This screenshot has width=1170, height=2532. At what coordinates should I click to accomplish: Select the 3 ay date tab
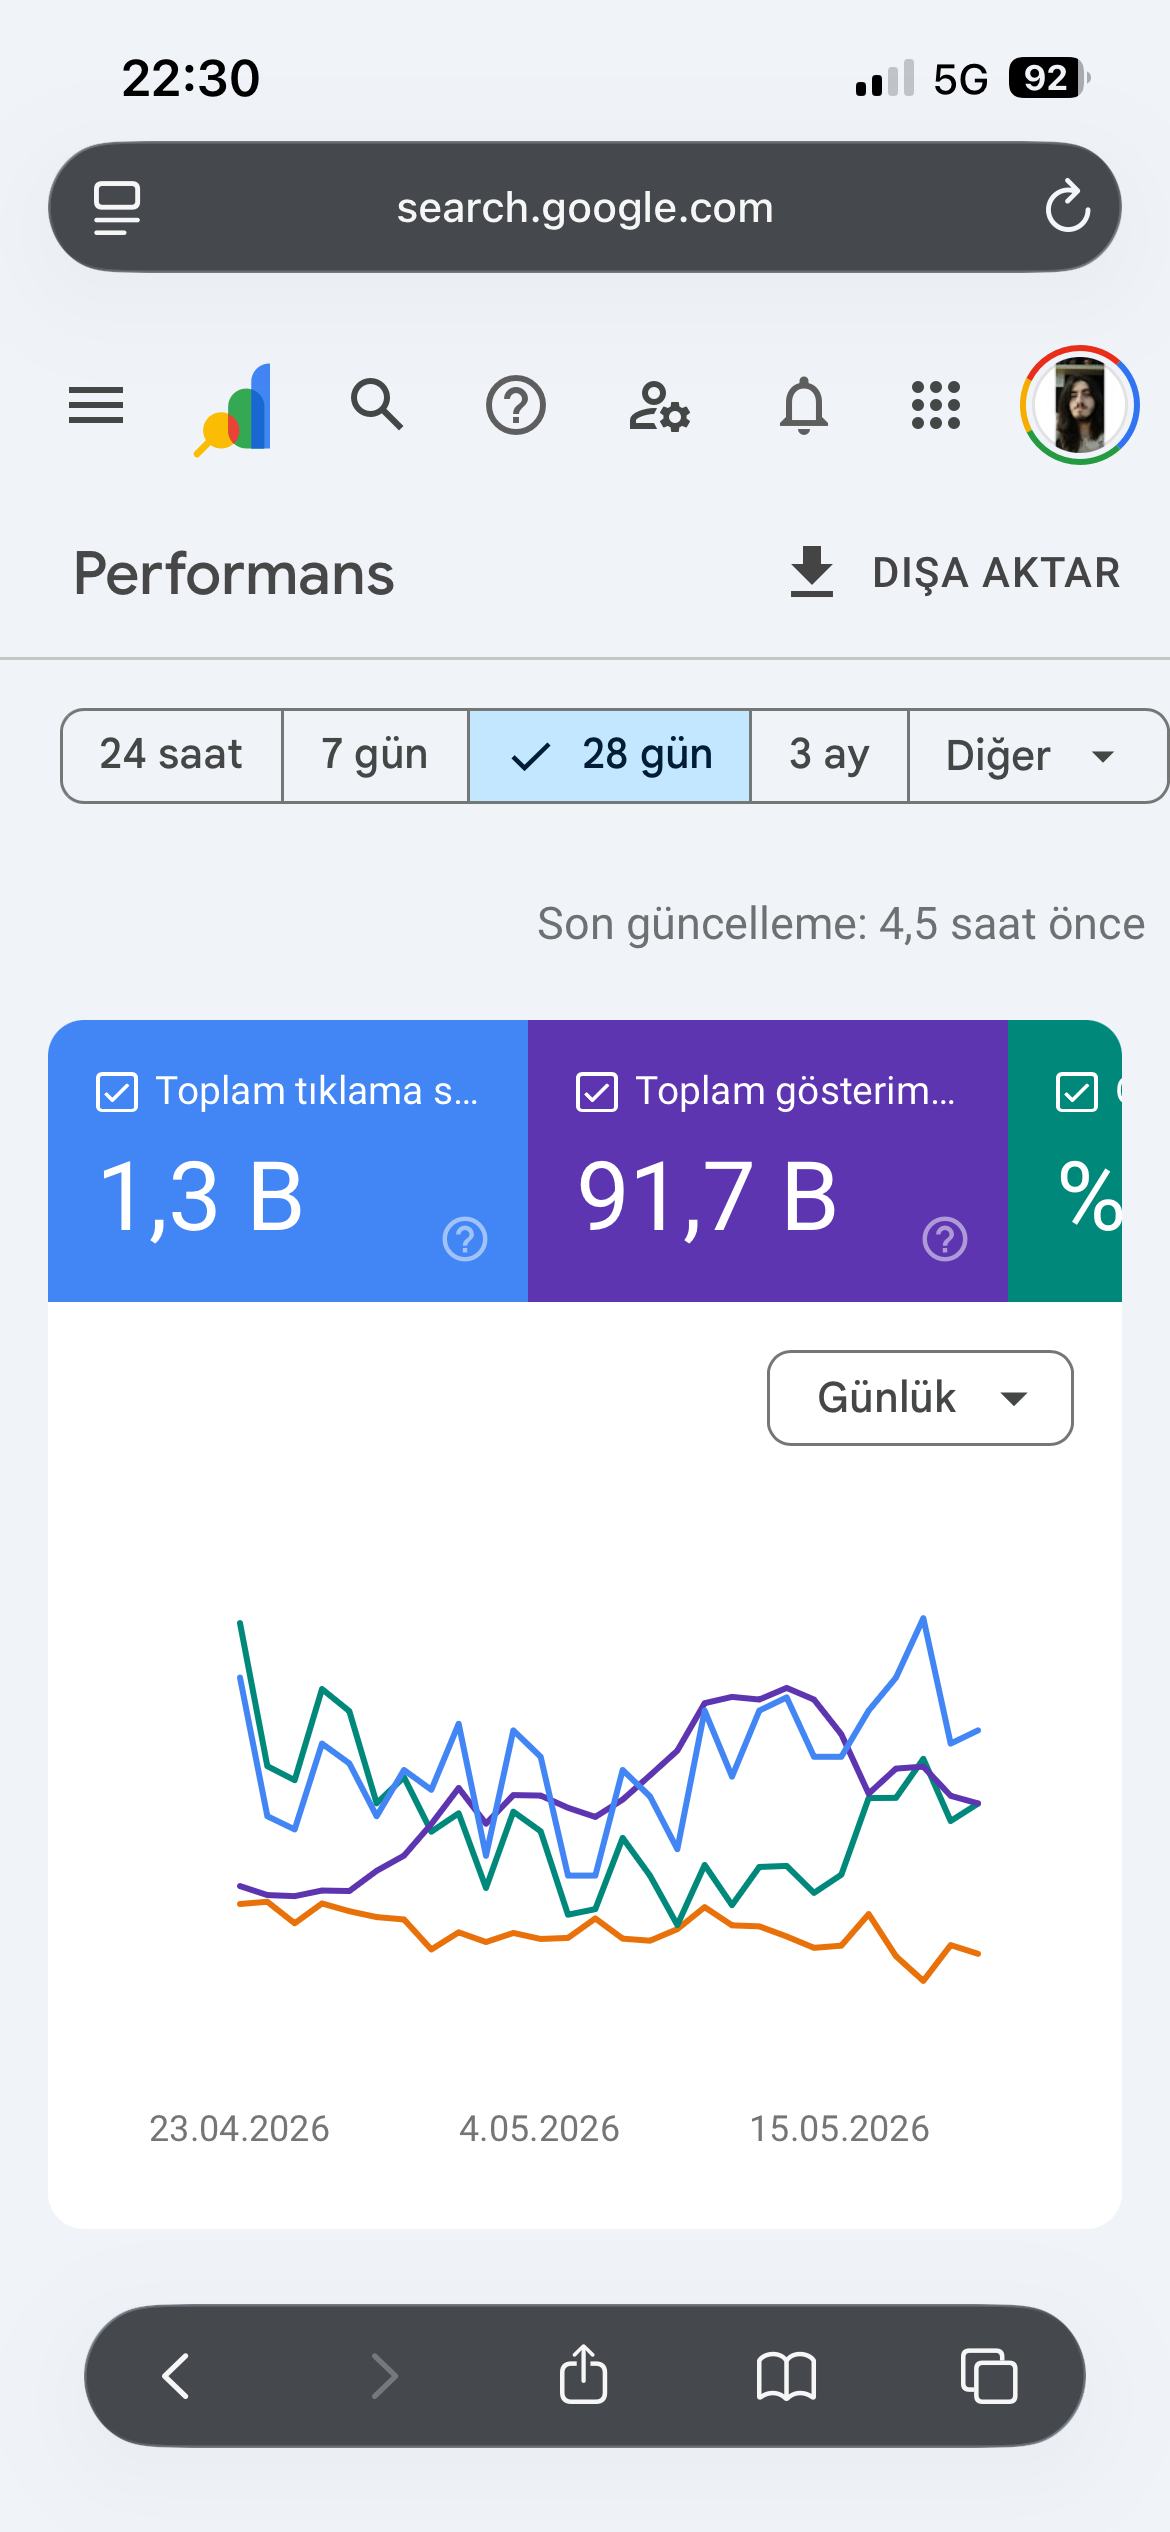tap(829, 756)
